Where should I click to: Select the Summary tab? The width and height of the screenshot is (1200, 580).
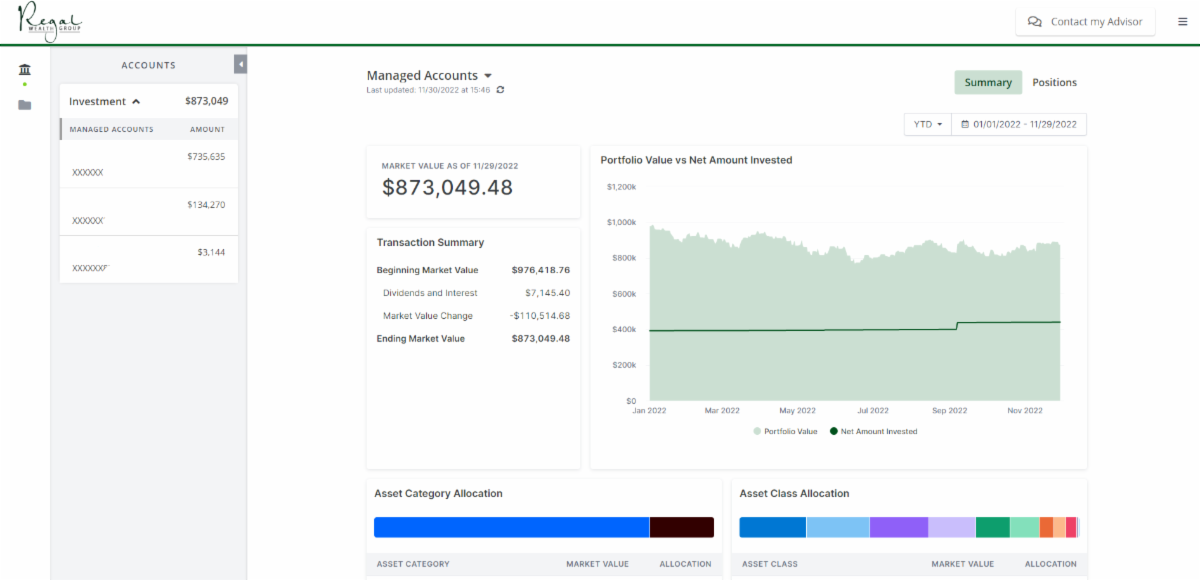987,83
